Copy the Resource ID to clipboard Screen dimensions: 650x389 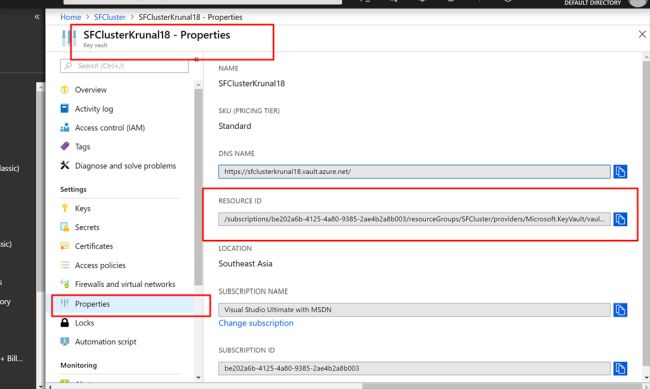pyautogui.click(x=620, y=219)
